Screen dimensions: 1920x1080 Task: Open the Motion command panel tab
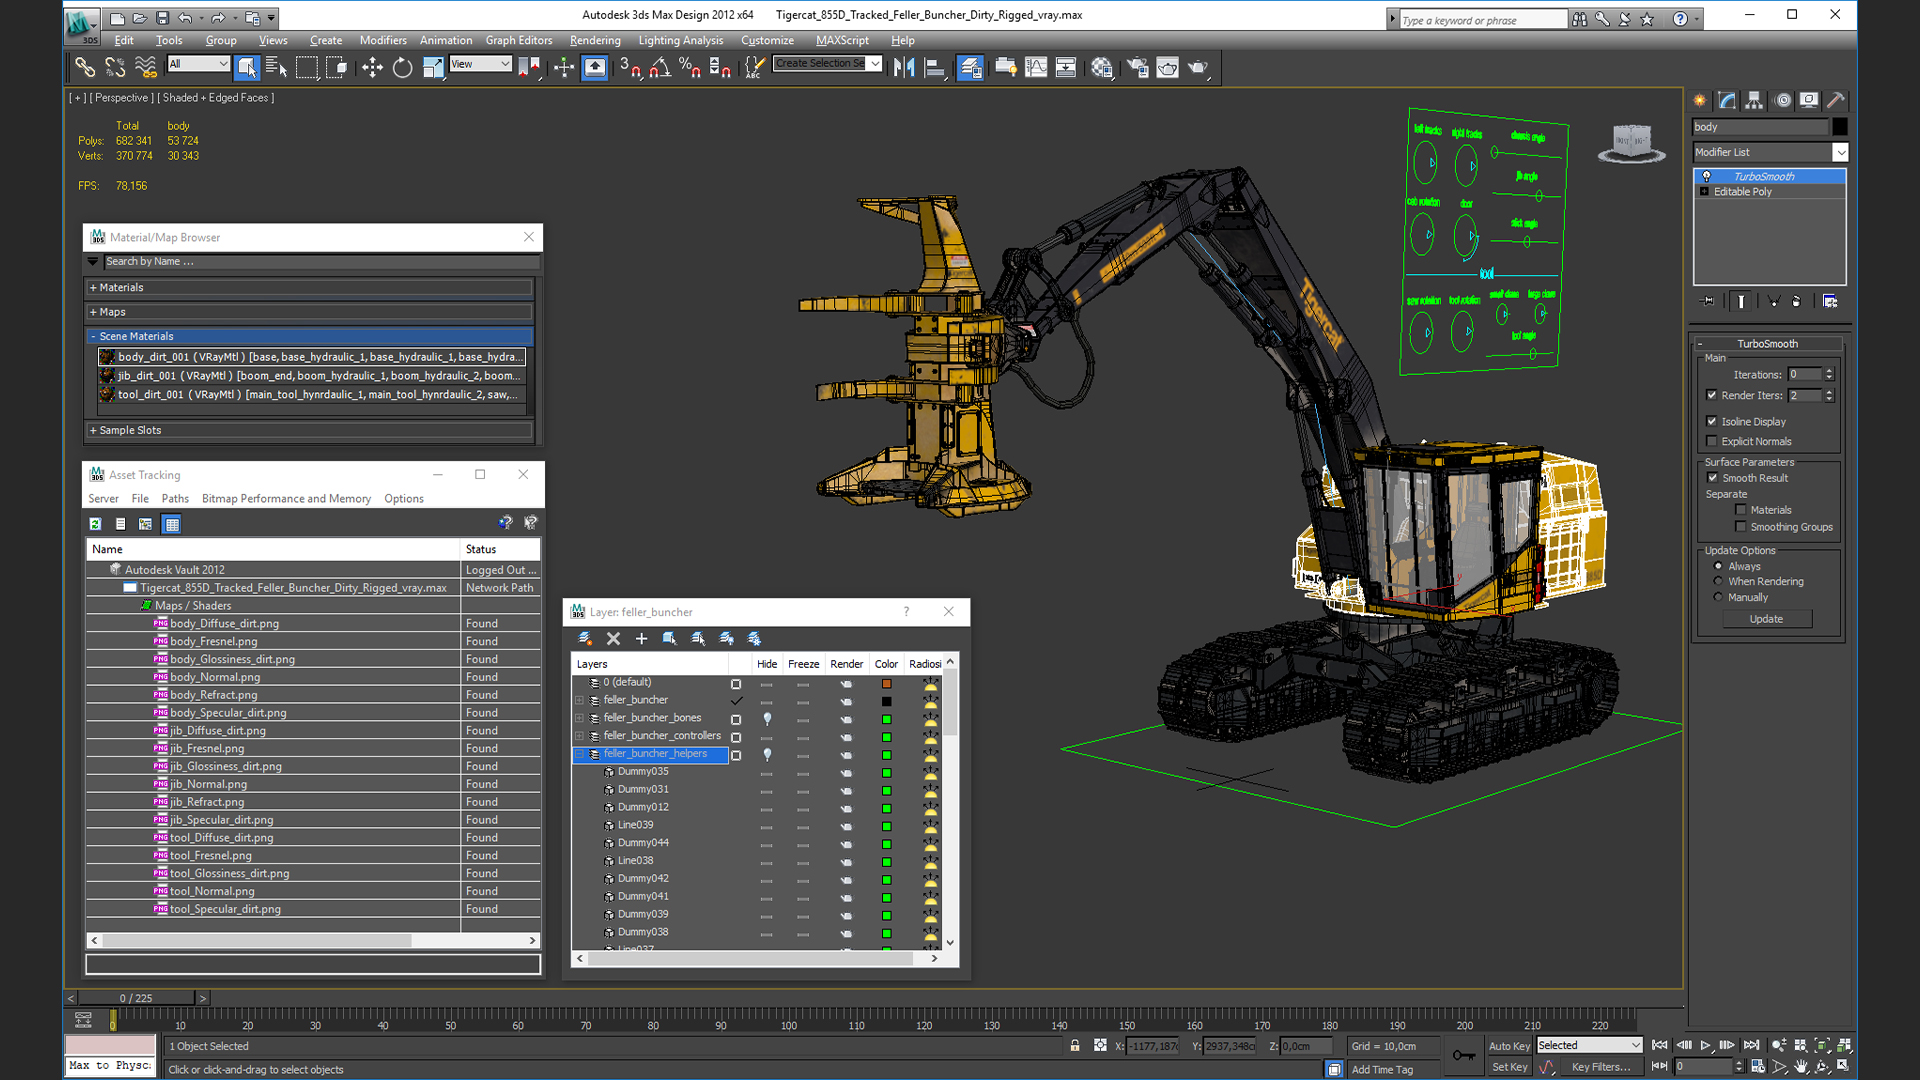point(1782,100)
